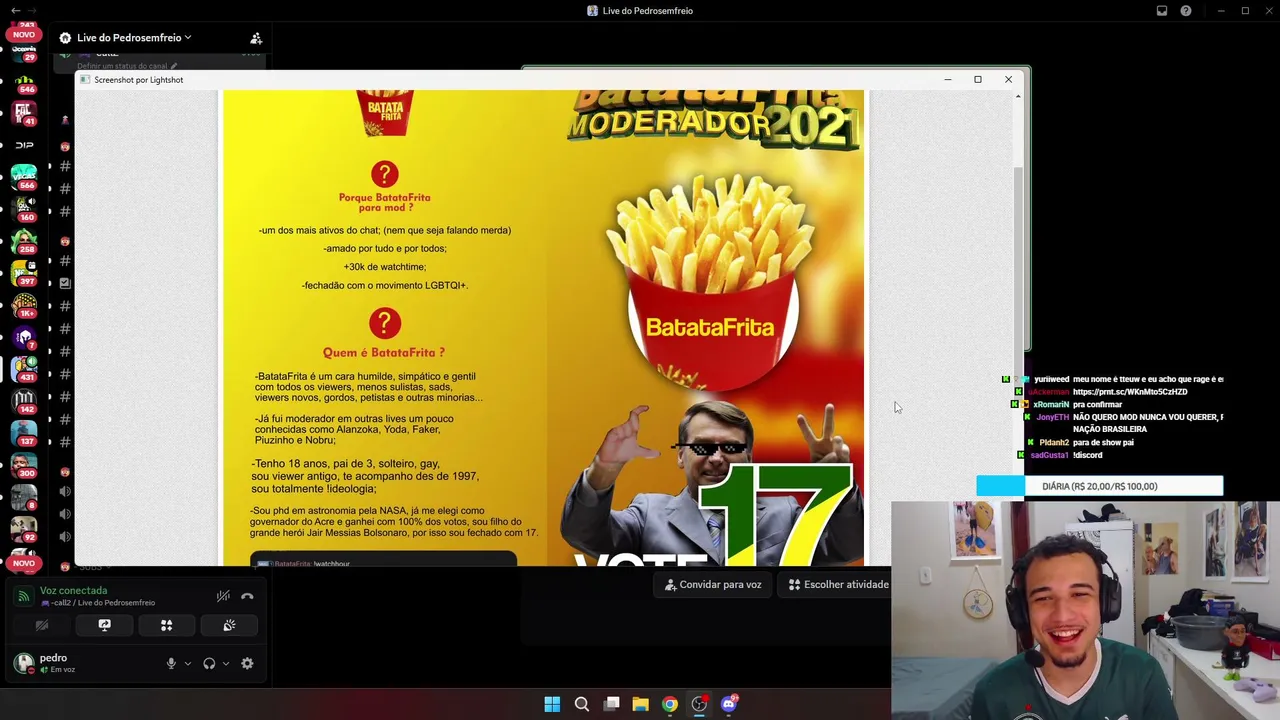Open voice connection signal details

(x=23, y=596)
